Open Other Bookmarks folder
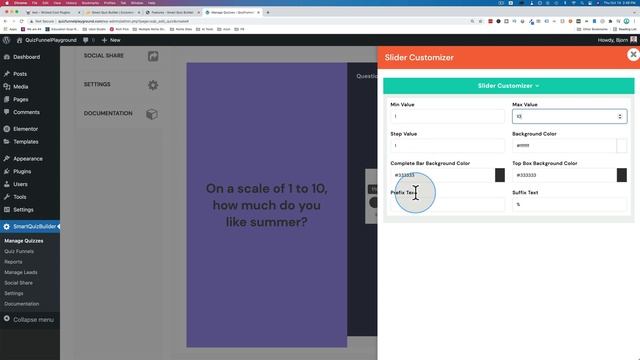The width and height of the screenshot is (640, 360). [593, 29]
